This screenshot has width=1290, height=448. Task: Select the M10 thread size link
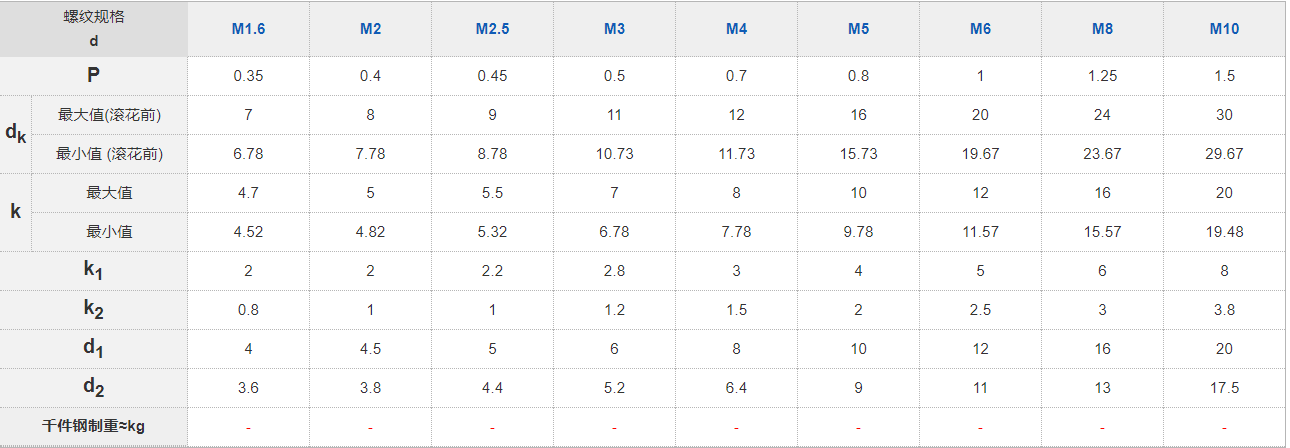click(1224, 29)
